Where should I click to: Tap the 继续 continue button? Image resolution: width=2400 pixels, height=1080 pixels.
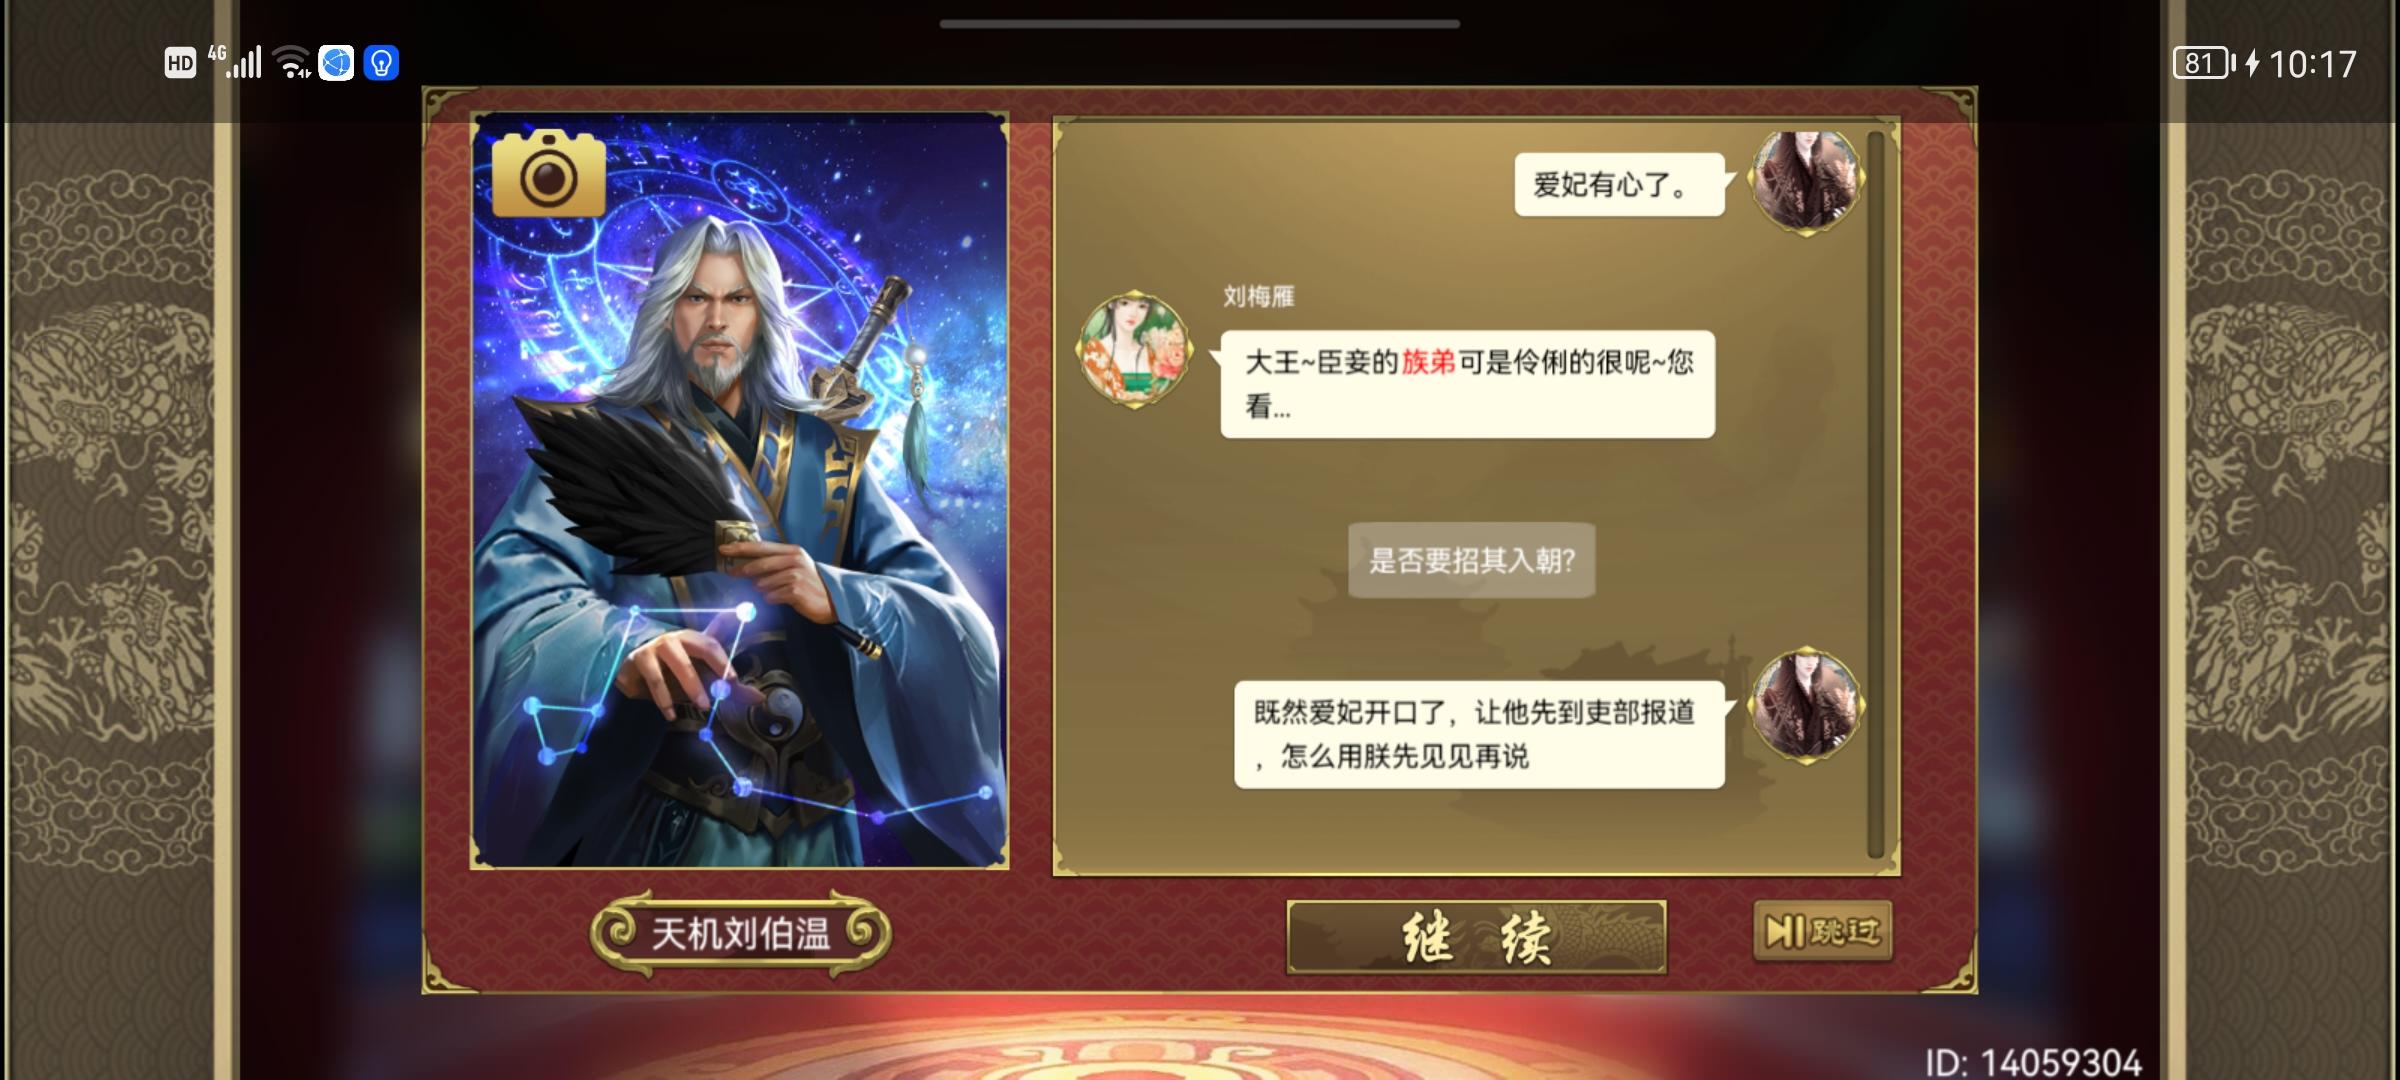tap(1476, 937)
